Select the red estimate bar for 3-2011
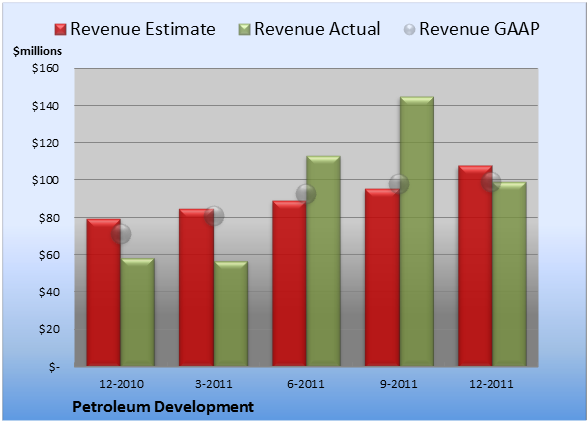This screenshot has width=588, height=422. tap(196, 287)
